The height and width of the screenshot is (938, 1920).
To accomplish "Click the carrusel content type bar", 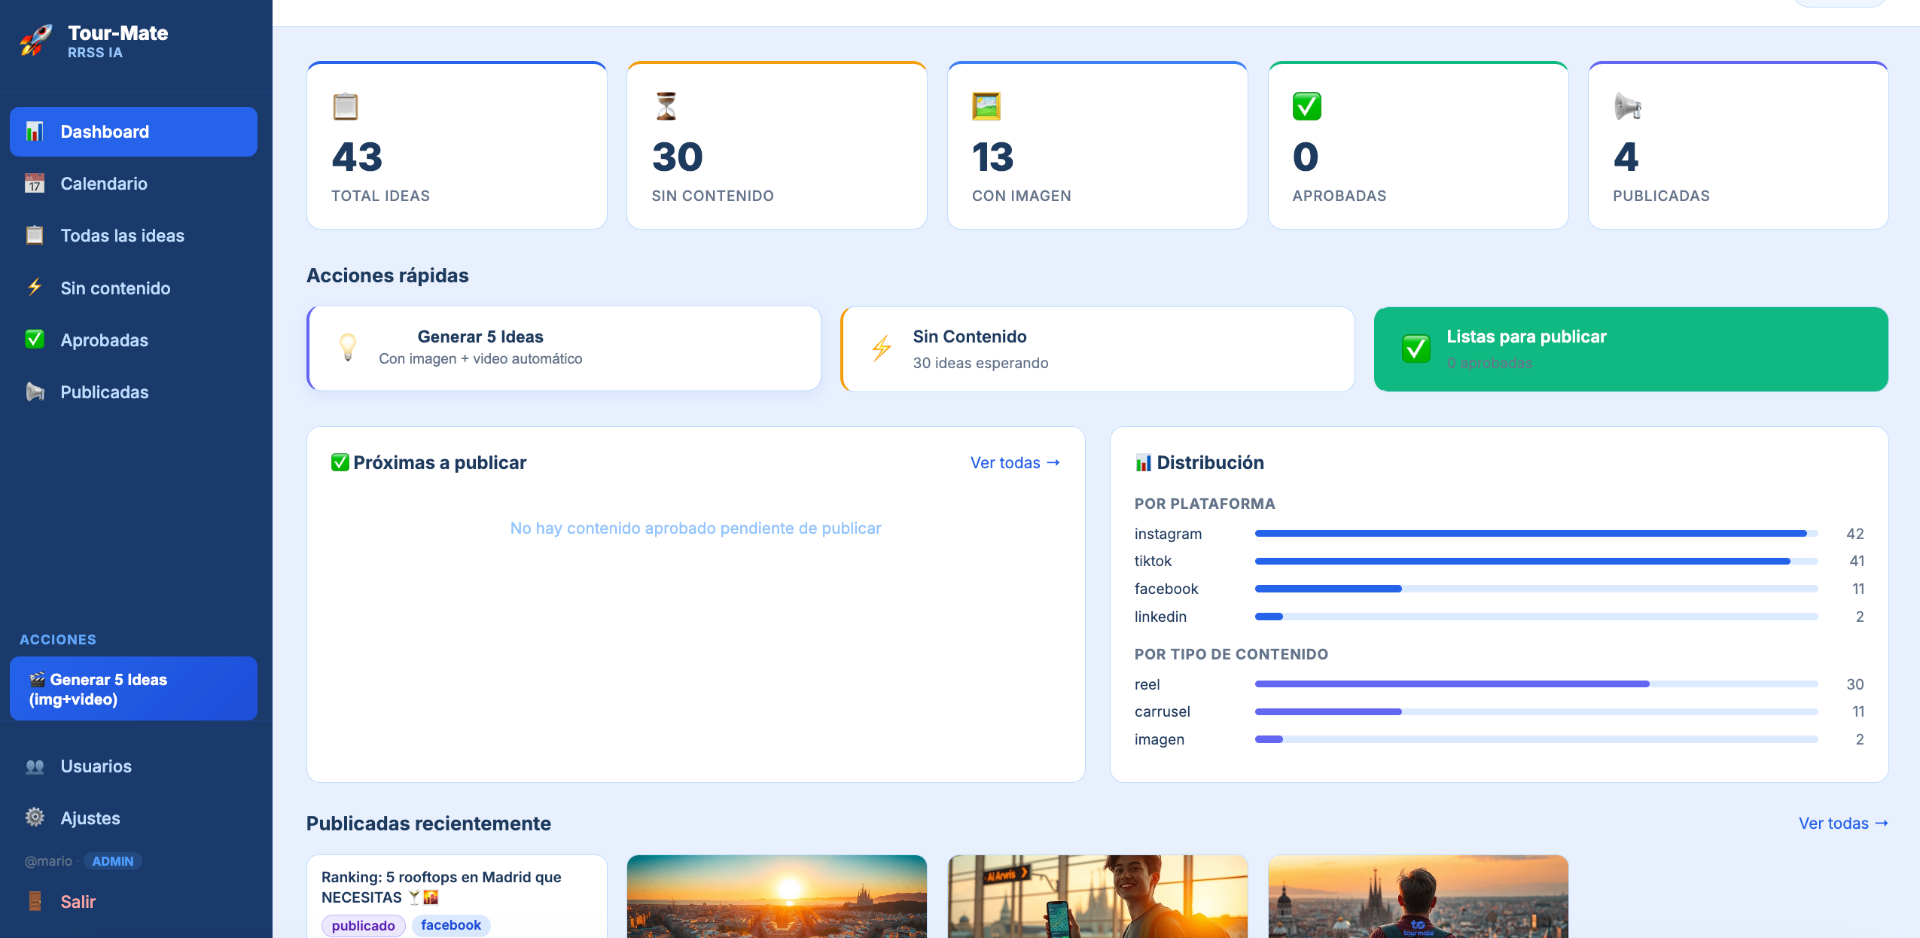I will pyautogui.click(x=1536, y=712).
